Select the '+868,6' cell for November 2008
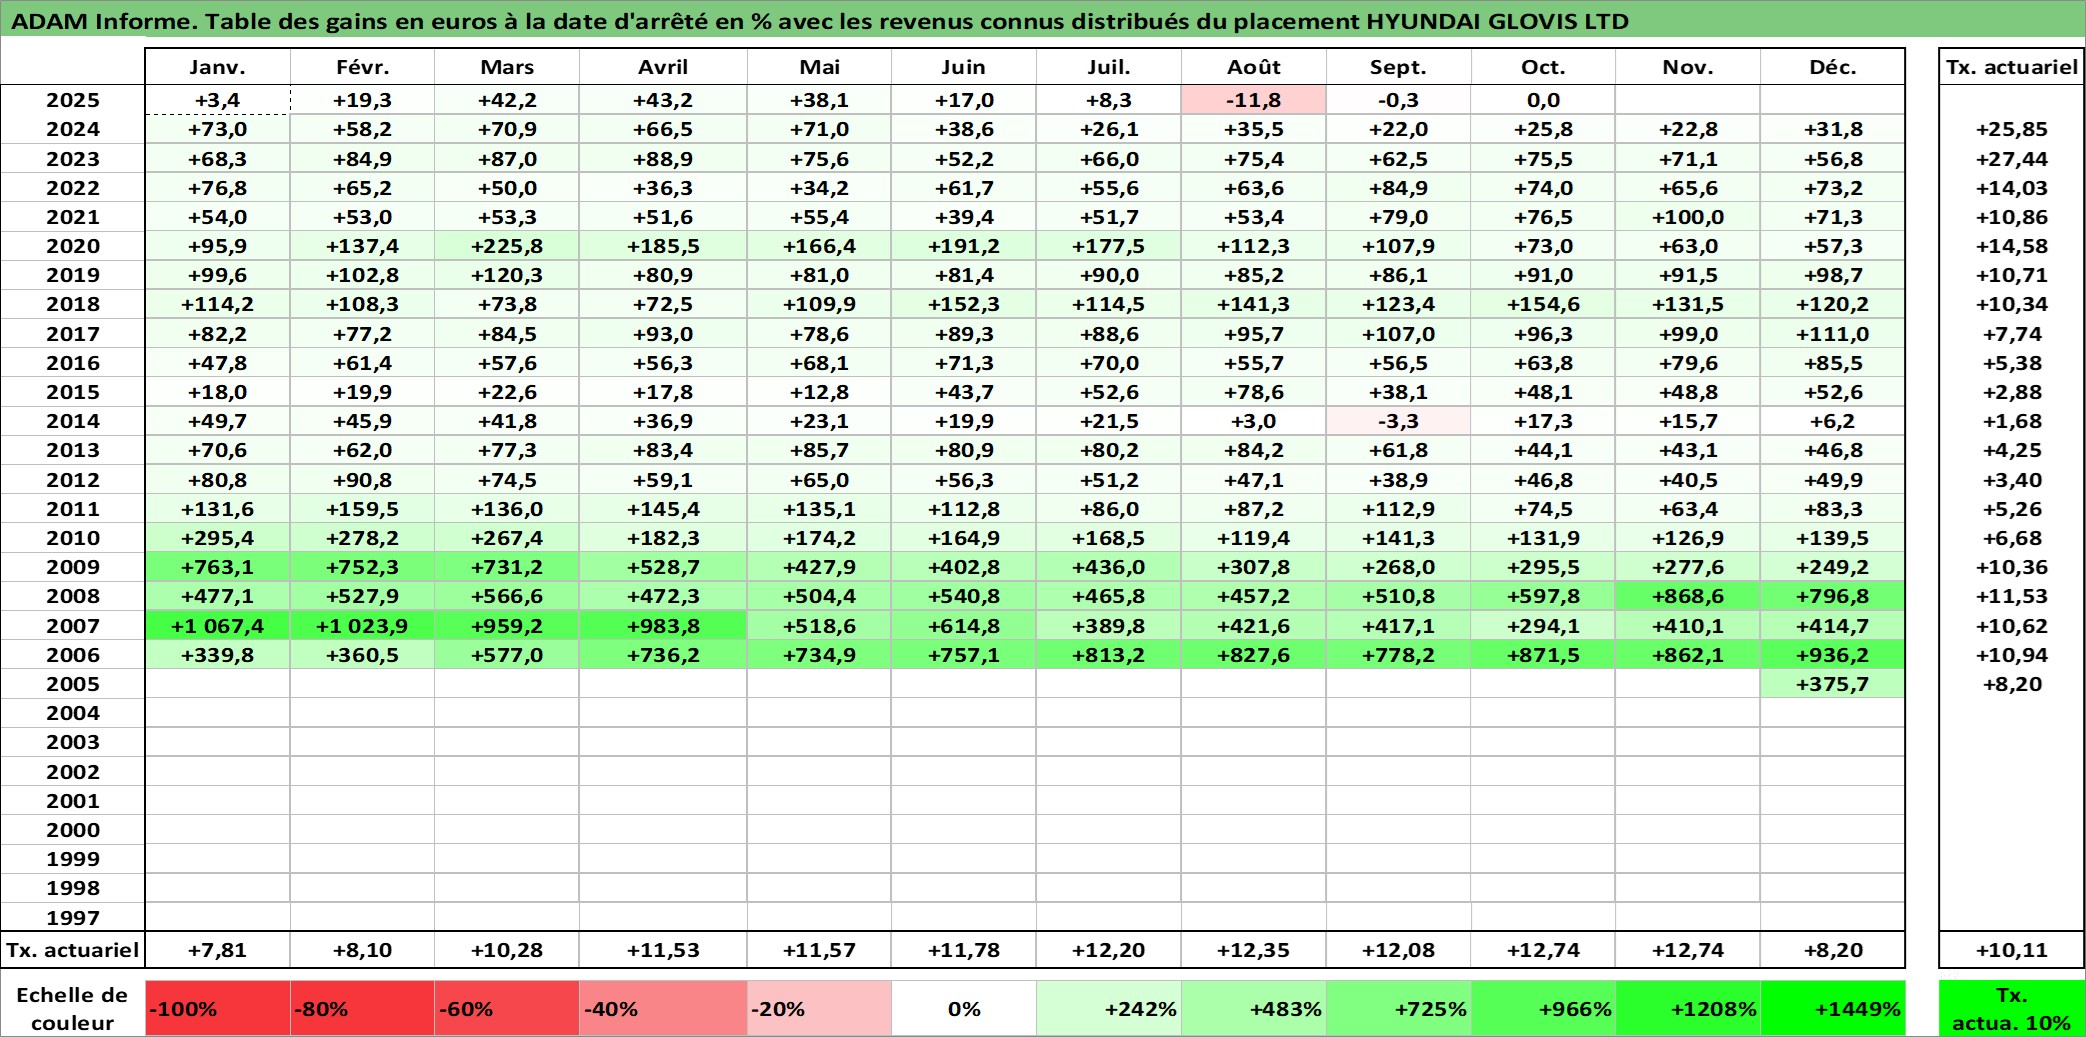 point(1688,596)
